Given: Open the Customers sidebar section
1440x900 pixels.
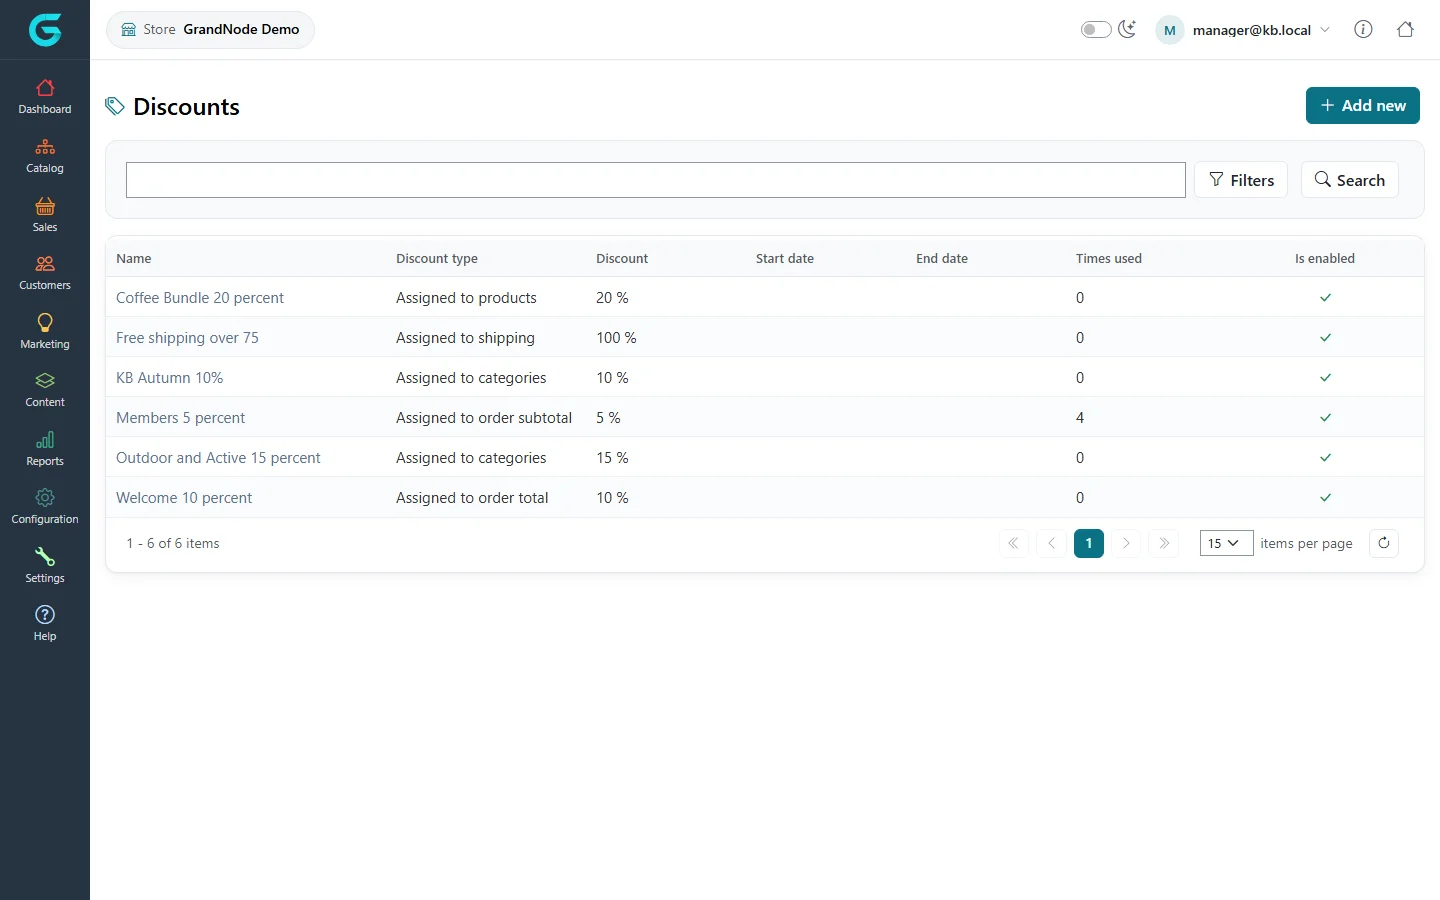Looking at the screenshot, I should tap(45, 273).
